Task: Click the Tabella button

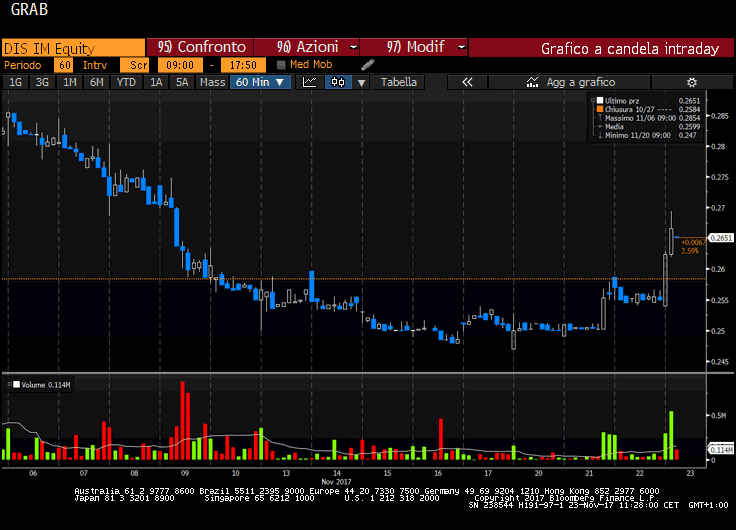Action: (399, 82)
